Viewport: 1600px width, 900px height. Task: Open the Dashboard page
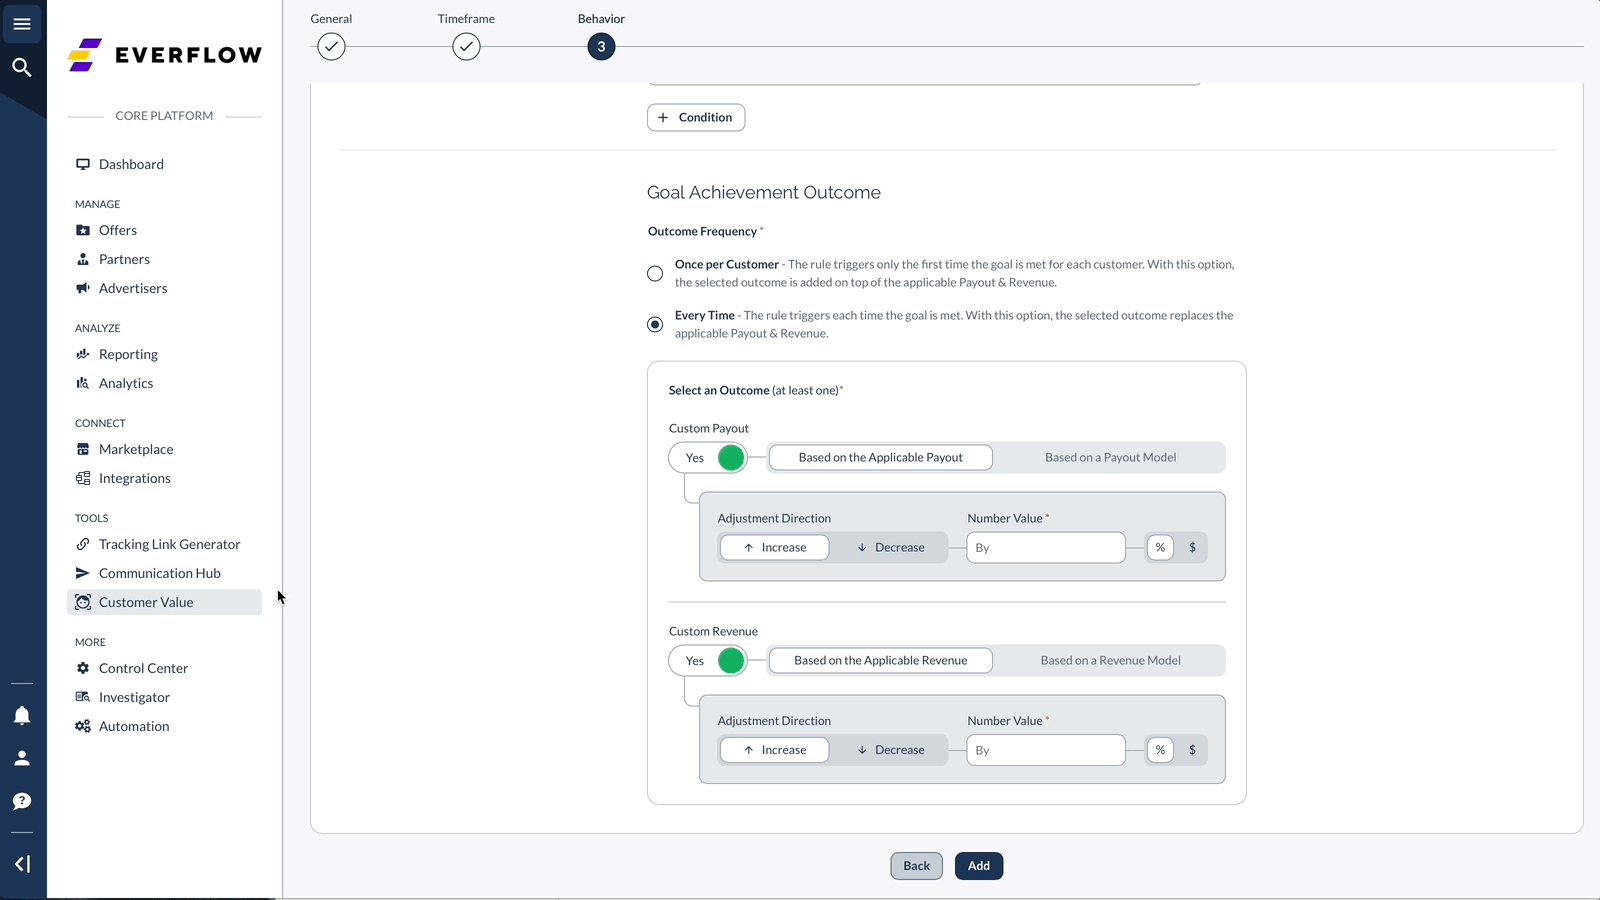coord(131,164)
